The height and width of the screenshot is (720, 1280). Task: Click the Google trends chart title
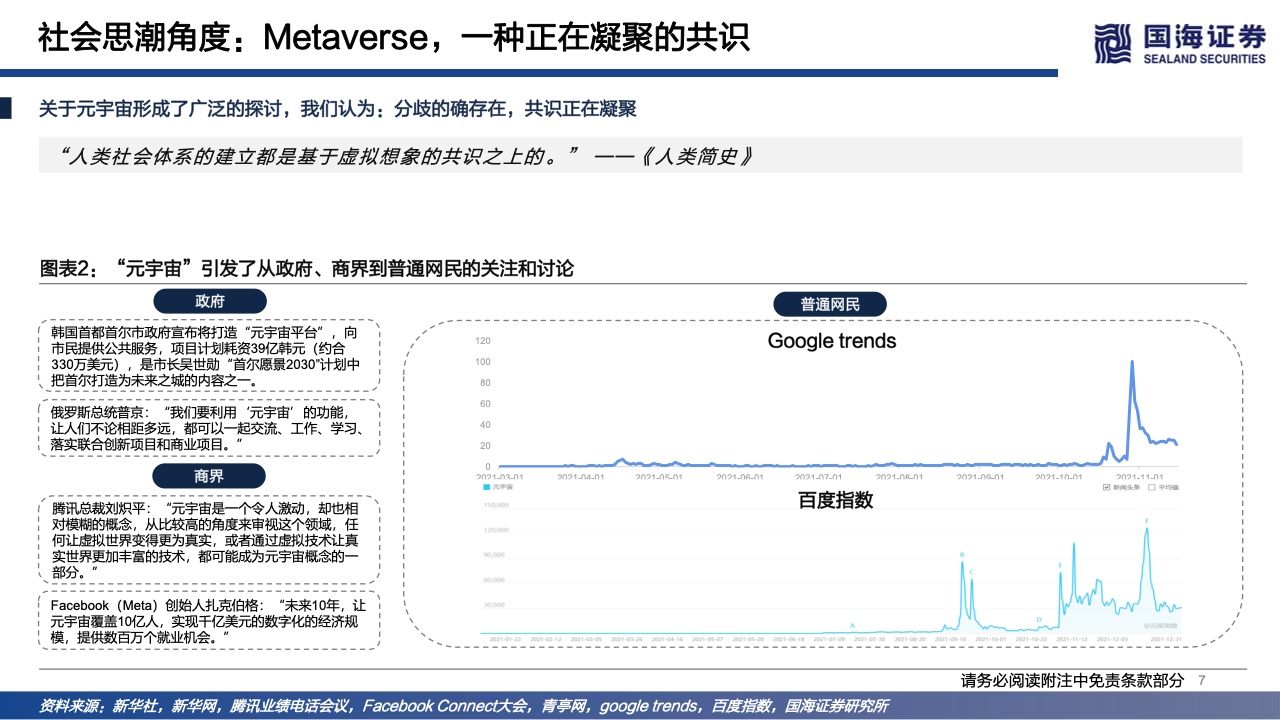point(832,341)
